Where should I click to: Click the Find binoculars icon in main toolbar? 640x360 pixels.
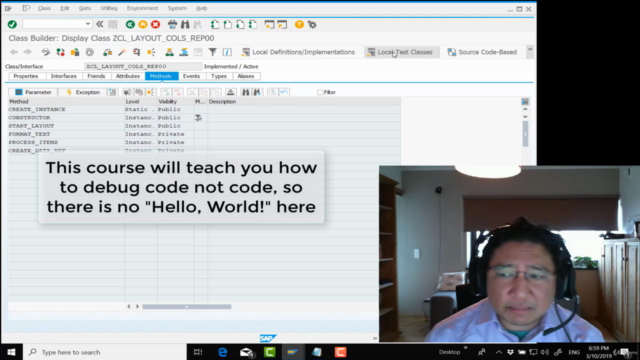185,24
